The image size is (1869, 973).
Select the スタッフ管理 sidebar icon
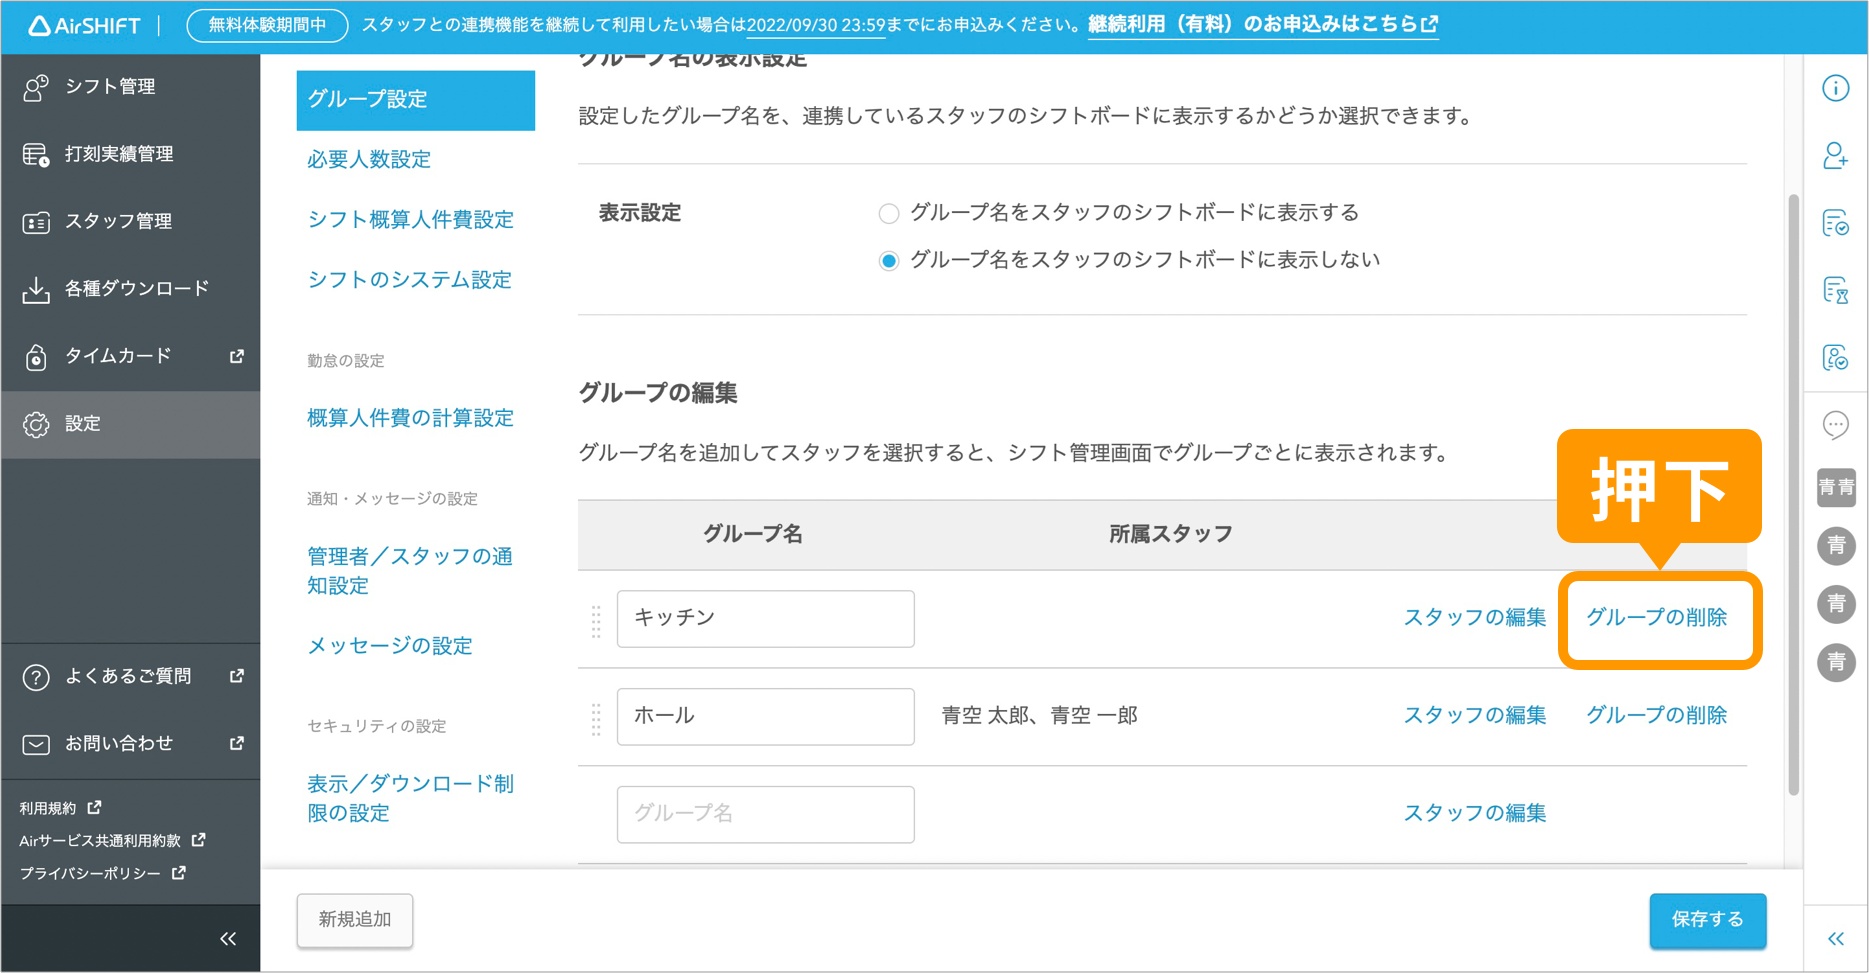click(x=36, y=221)
